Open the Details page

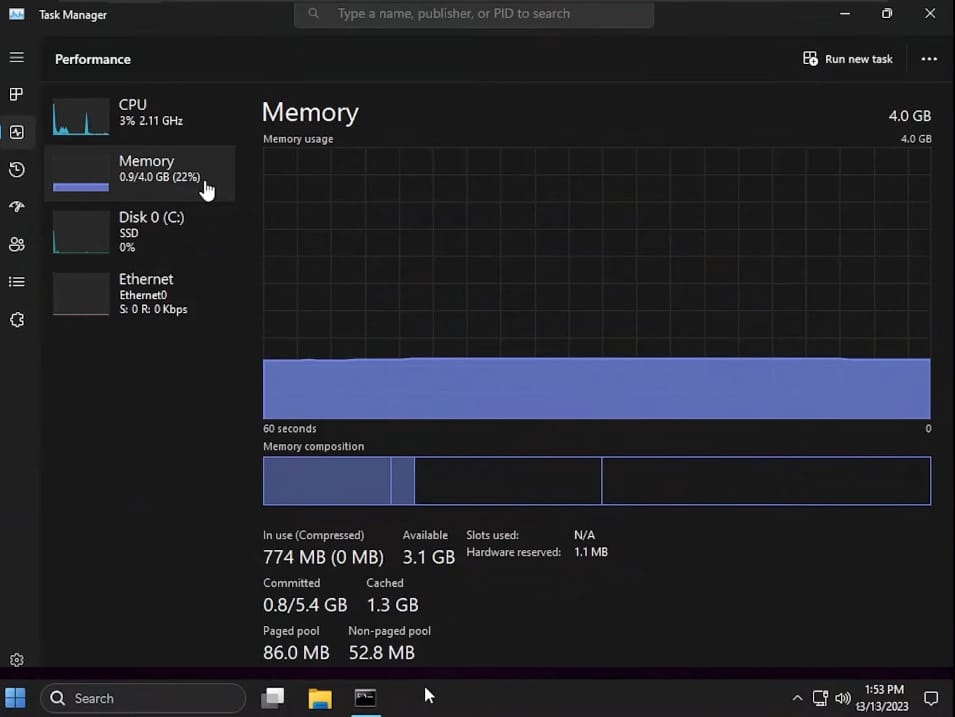coord(16,281)
